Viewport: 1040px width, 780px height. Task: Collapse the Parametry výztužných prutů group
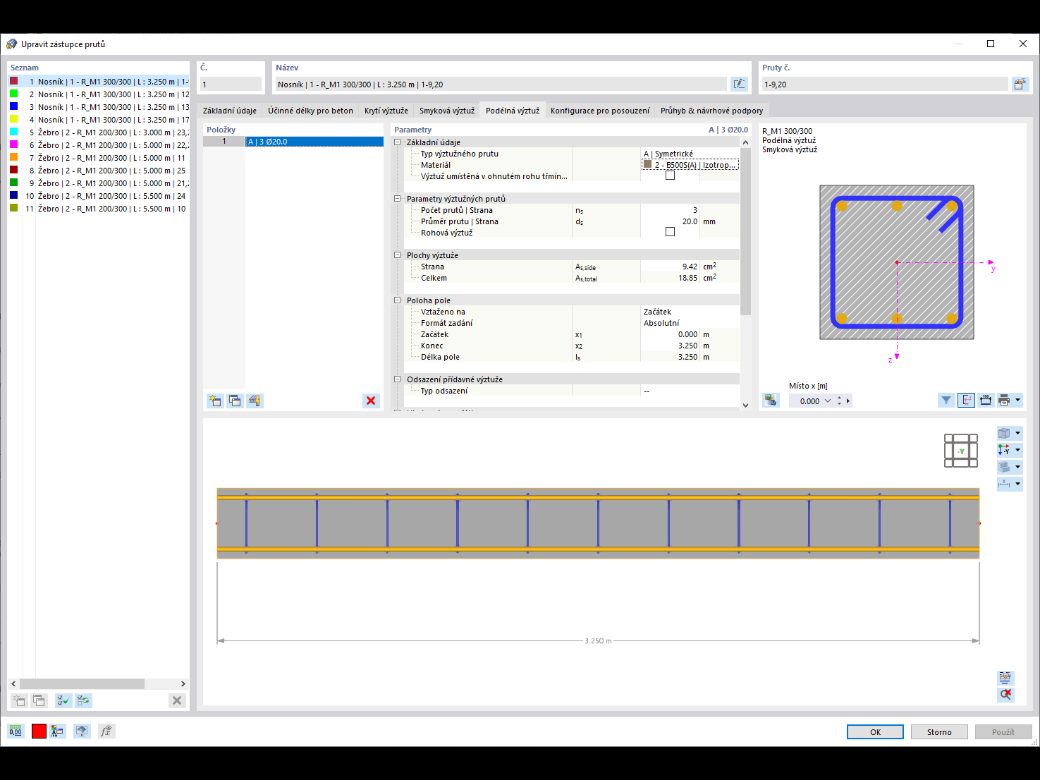point(398,198)
